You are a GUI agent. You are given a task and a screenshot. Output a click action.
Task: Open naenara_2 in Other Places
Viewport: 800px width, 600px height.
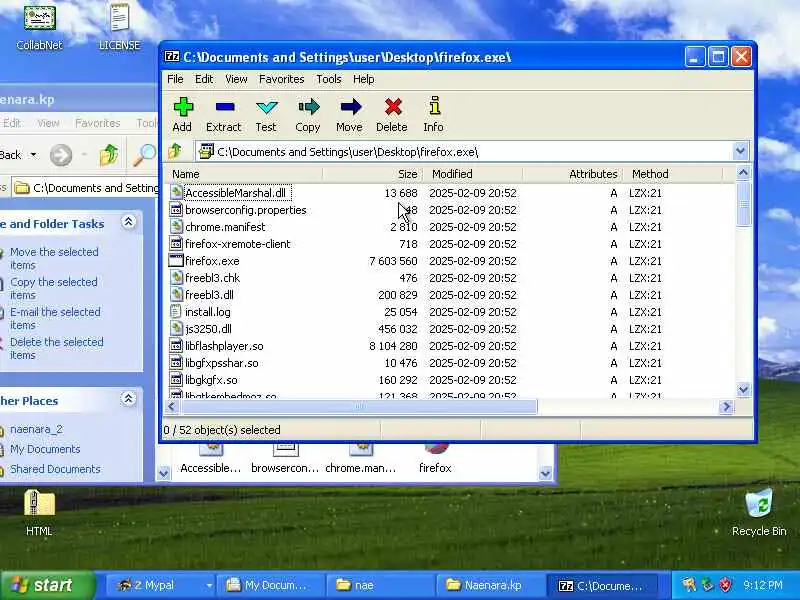pos(36,430)
